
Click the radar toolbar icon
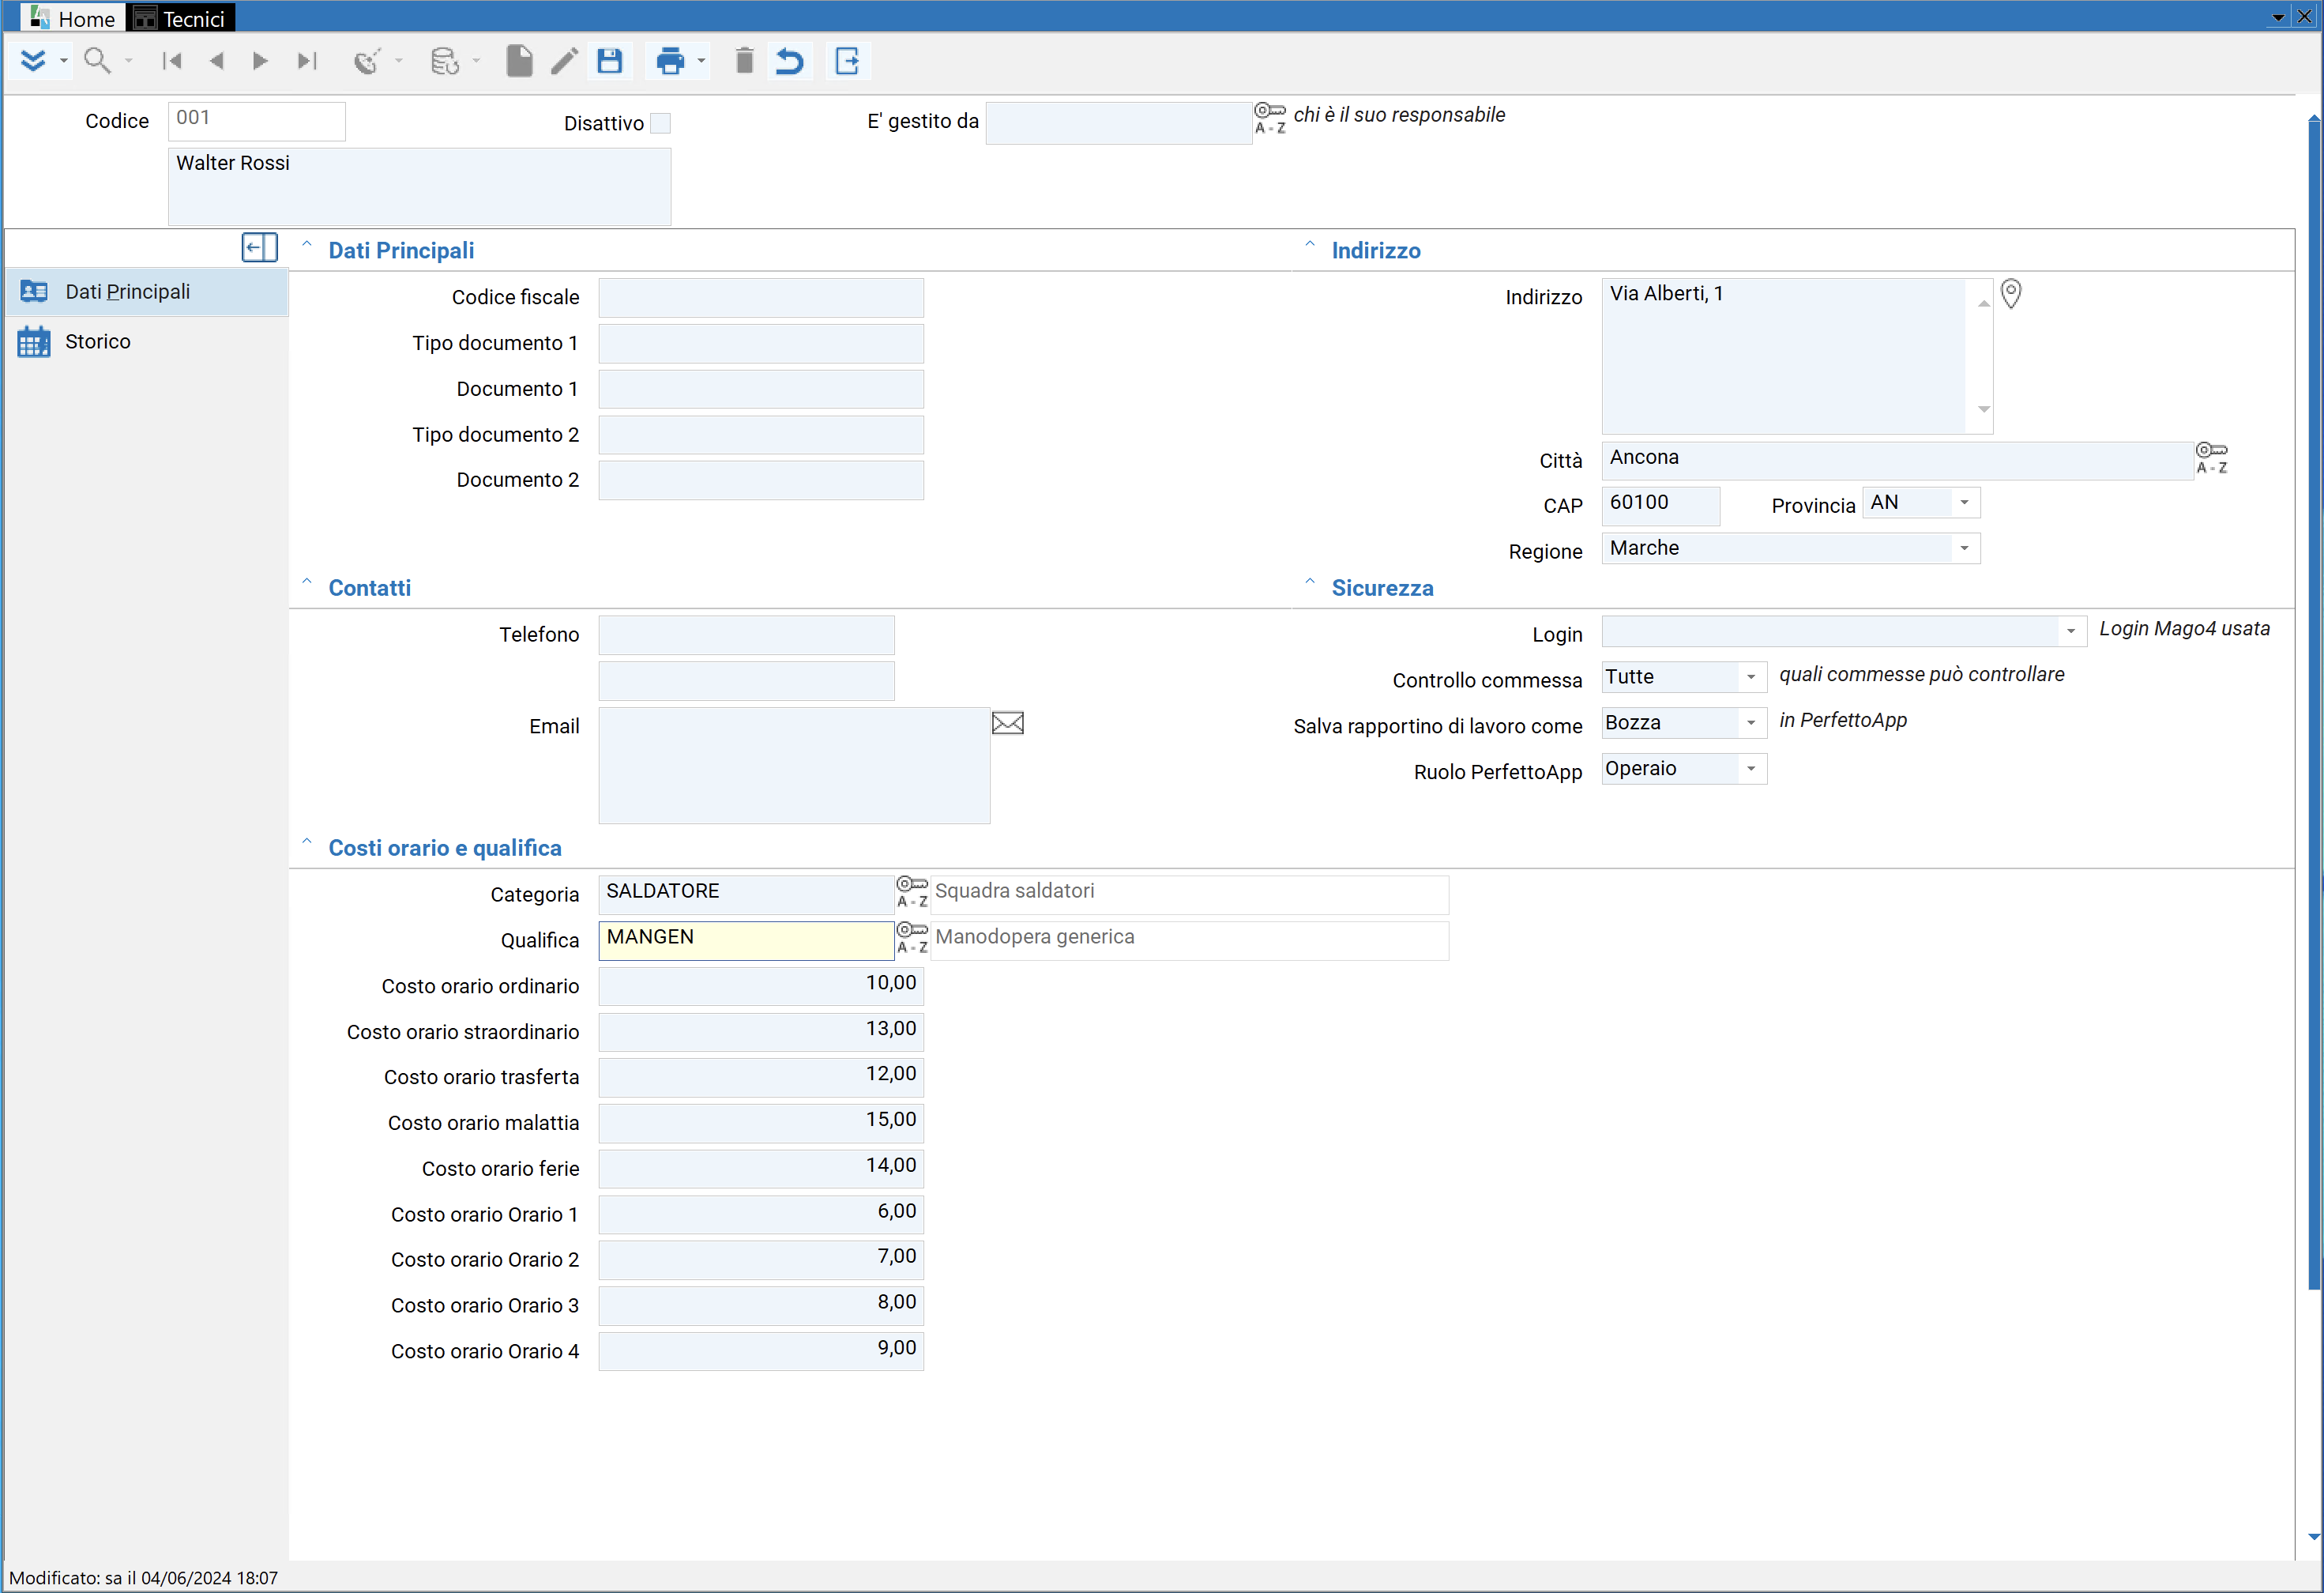(x=367, y=61)
